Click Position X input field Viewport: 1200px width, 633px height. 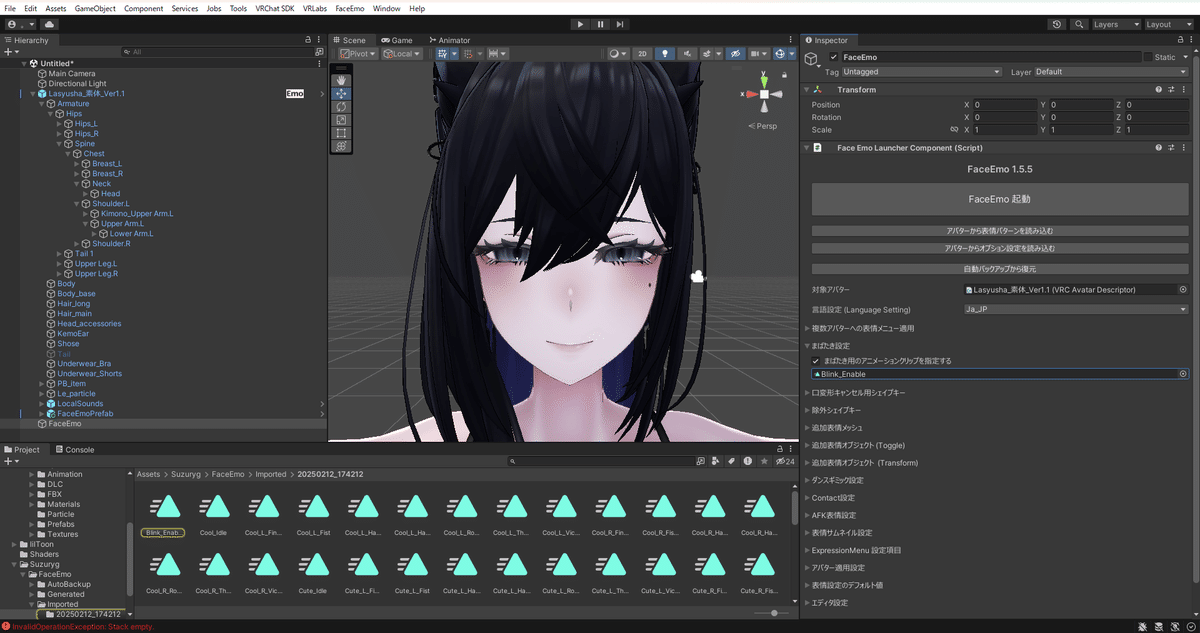[x=1003, y=104]
